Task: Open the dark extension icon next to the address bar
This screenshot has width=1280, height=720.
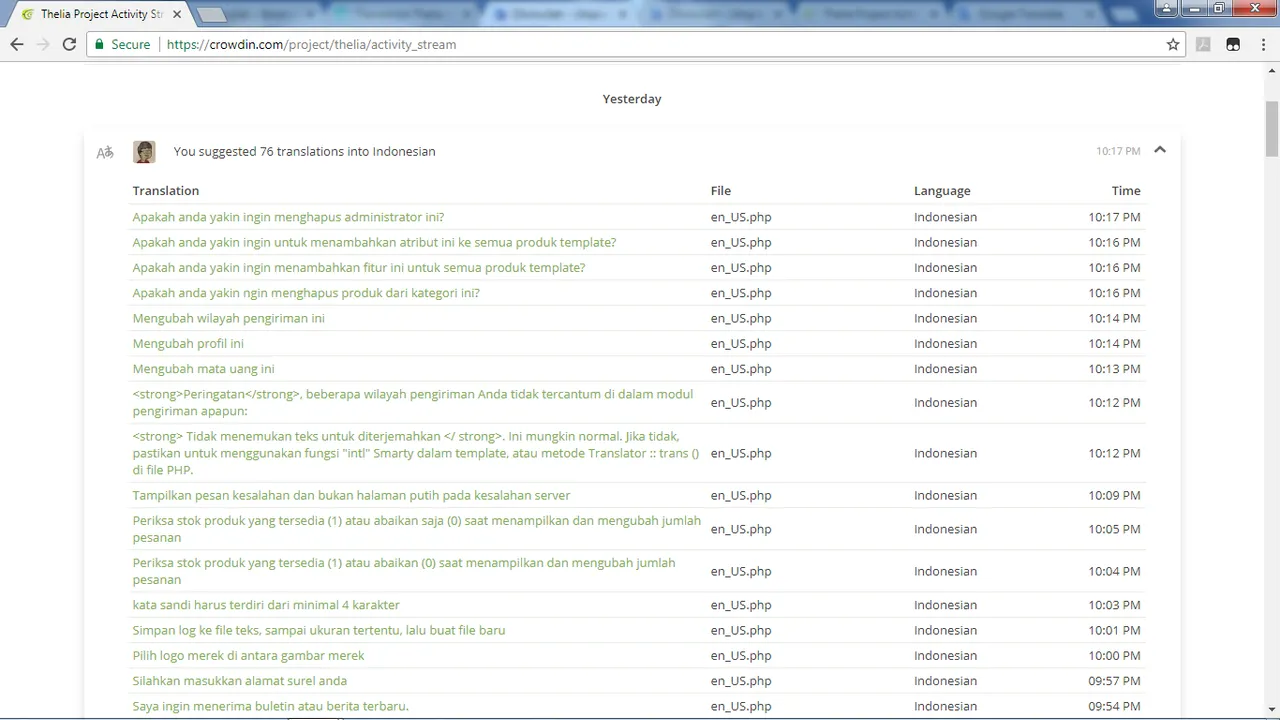Action: point(1233,44)
